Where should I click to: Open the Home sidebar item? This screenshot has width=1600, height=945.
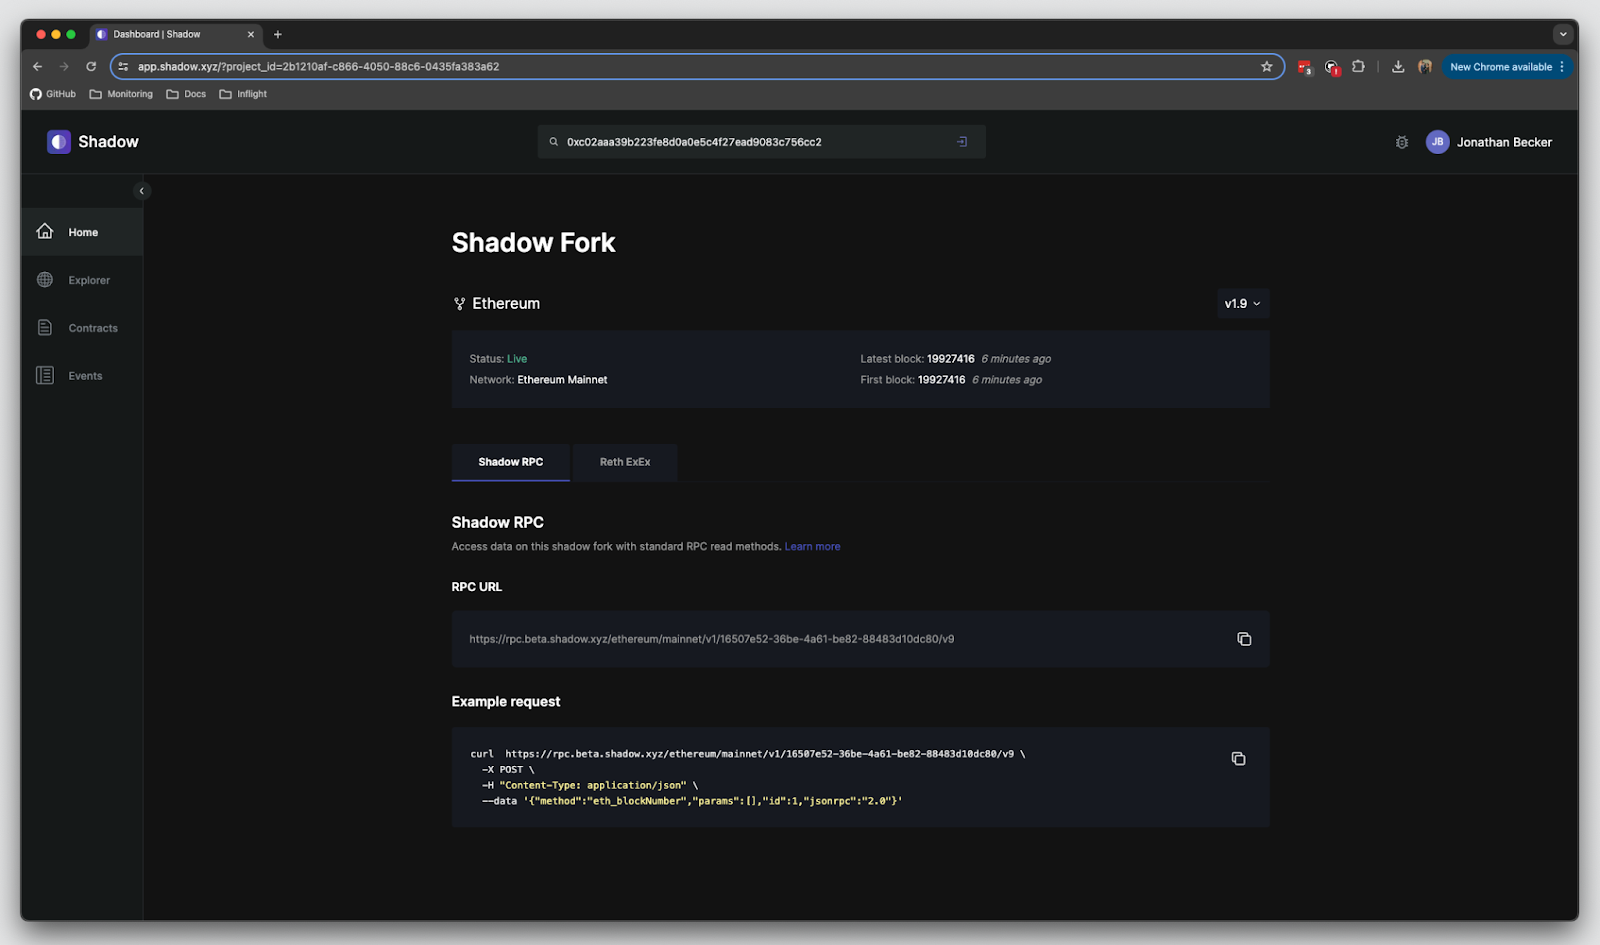82,232
